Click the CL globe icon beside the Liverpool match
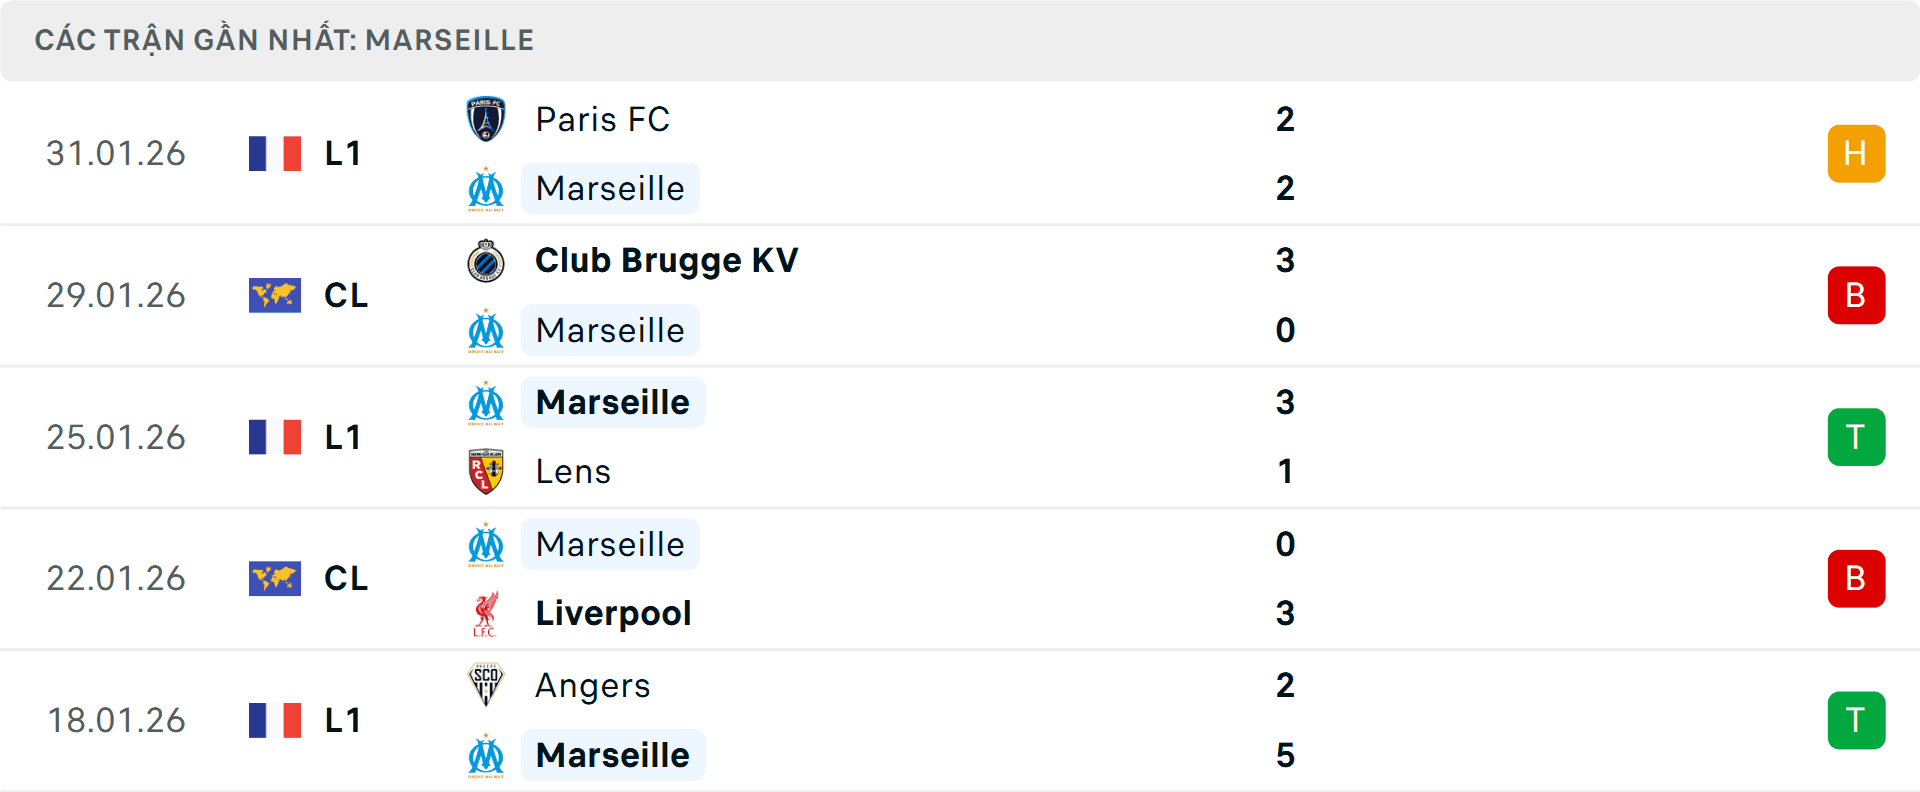This screenshot has height=792, width=1920. (275, 578)
